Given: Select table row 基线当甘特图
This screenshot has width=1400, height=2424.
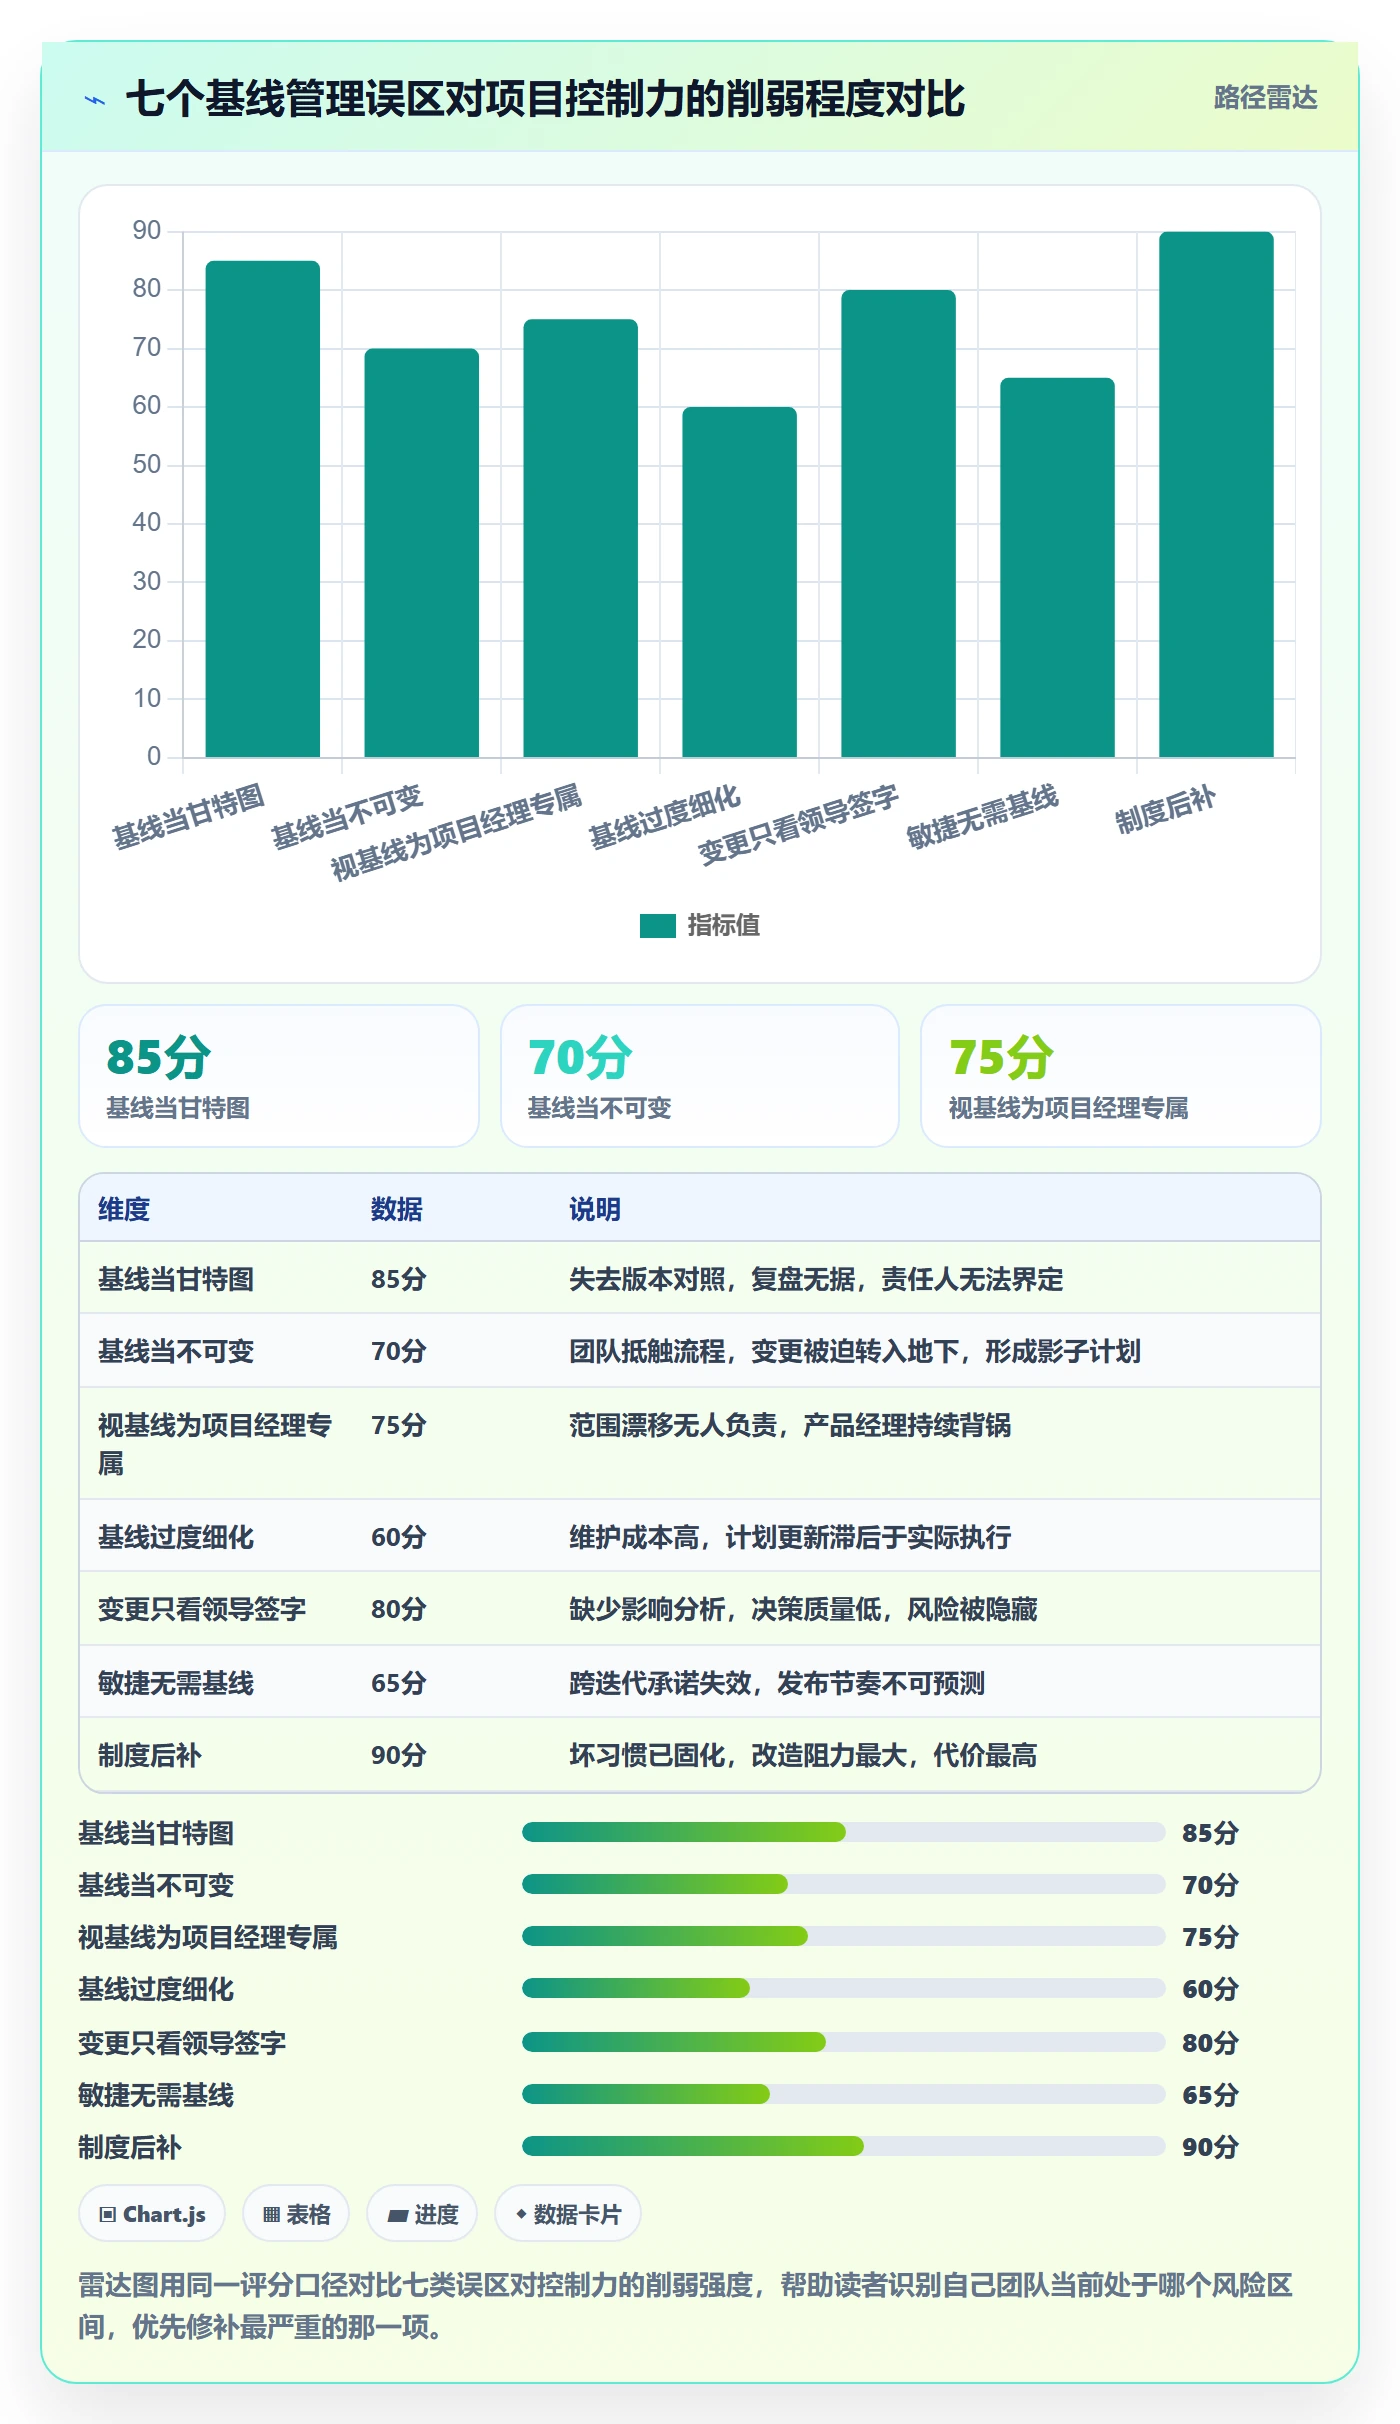Looking at the screenshot, I should click(700, 1279).
